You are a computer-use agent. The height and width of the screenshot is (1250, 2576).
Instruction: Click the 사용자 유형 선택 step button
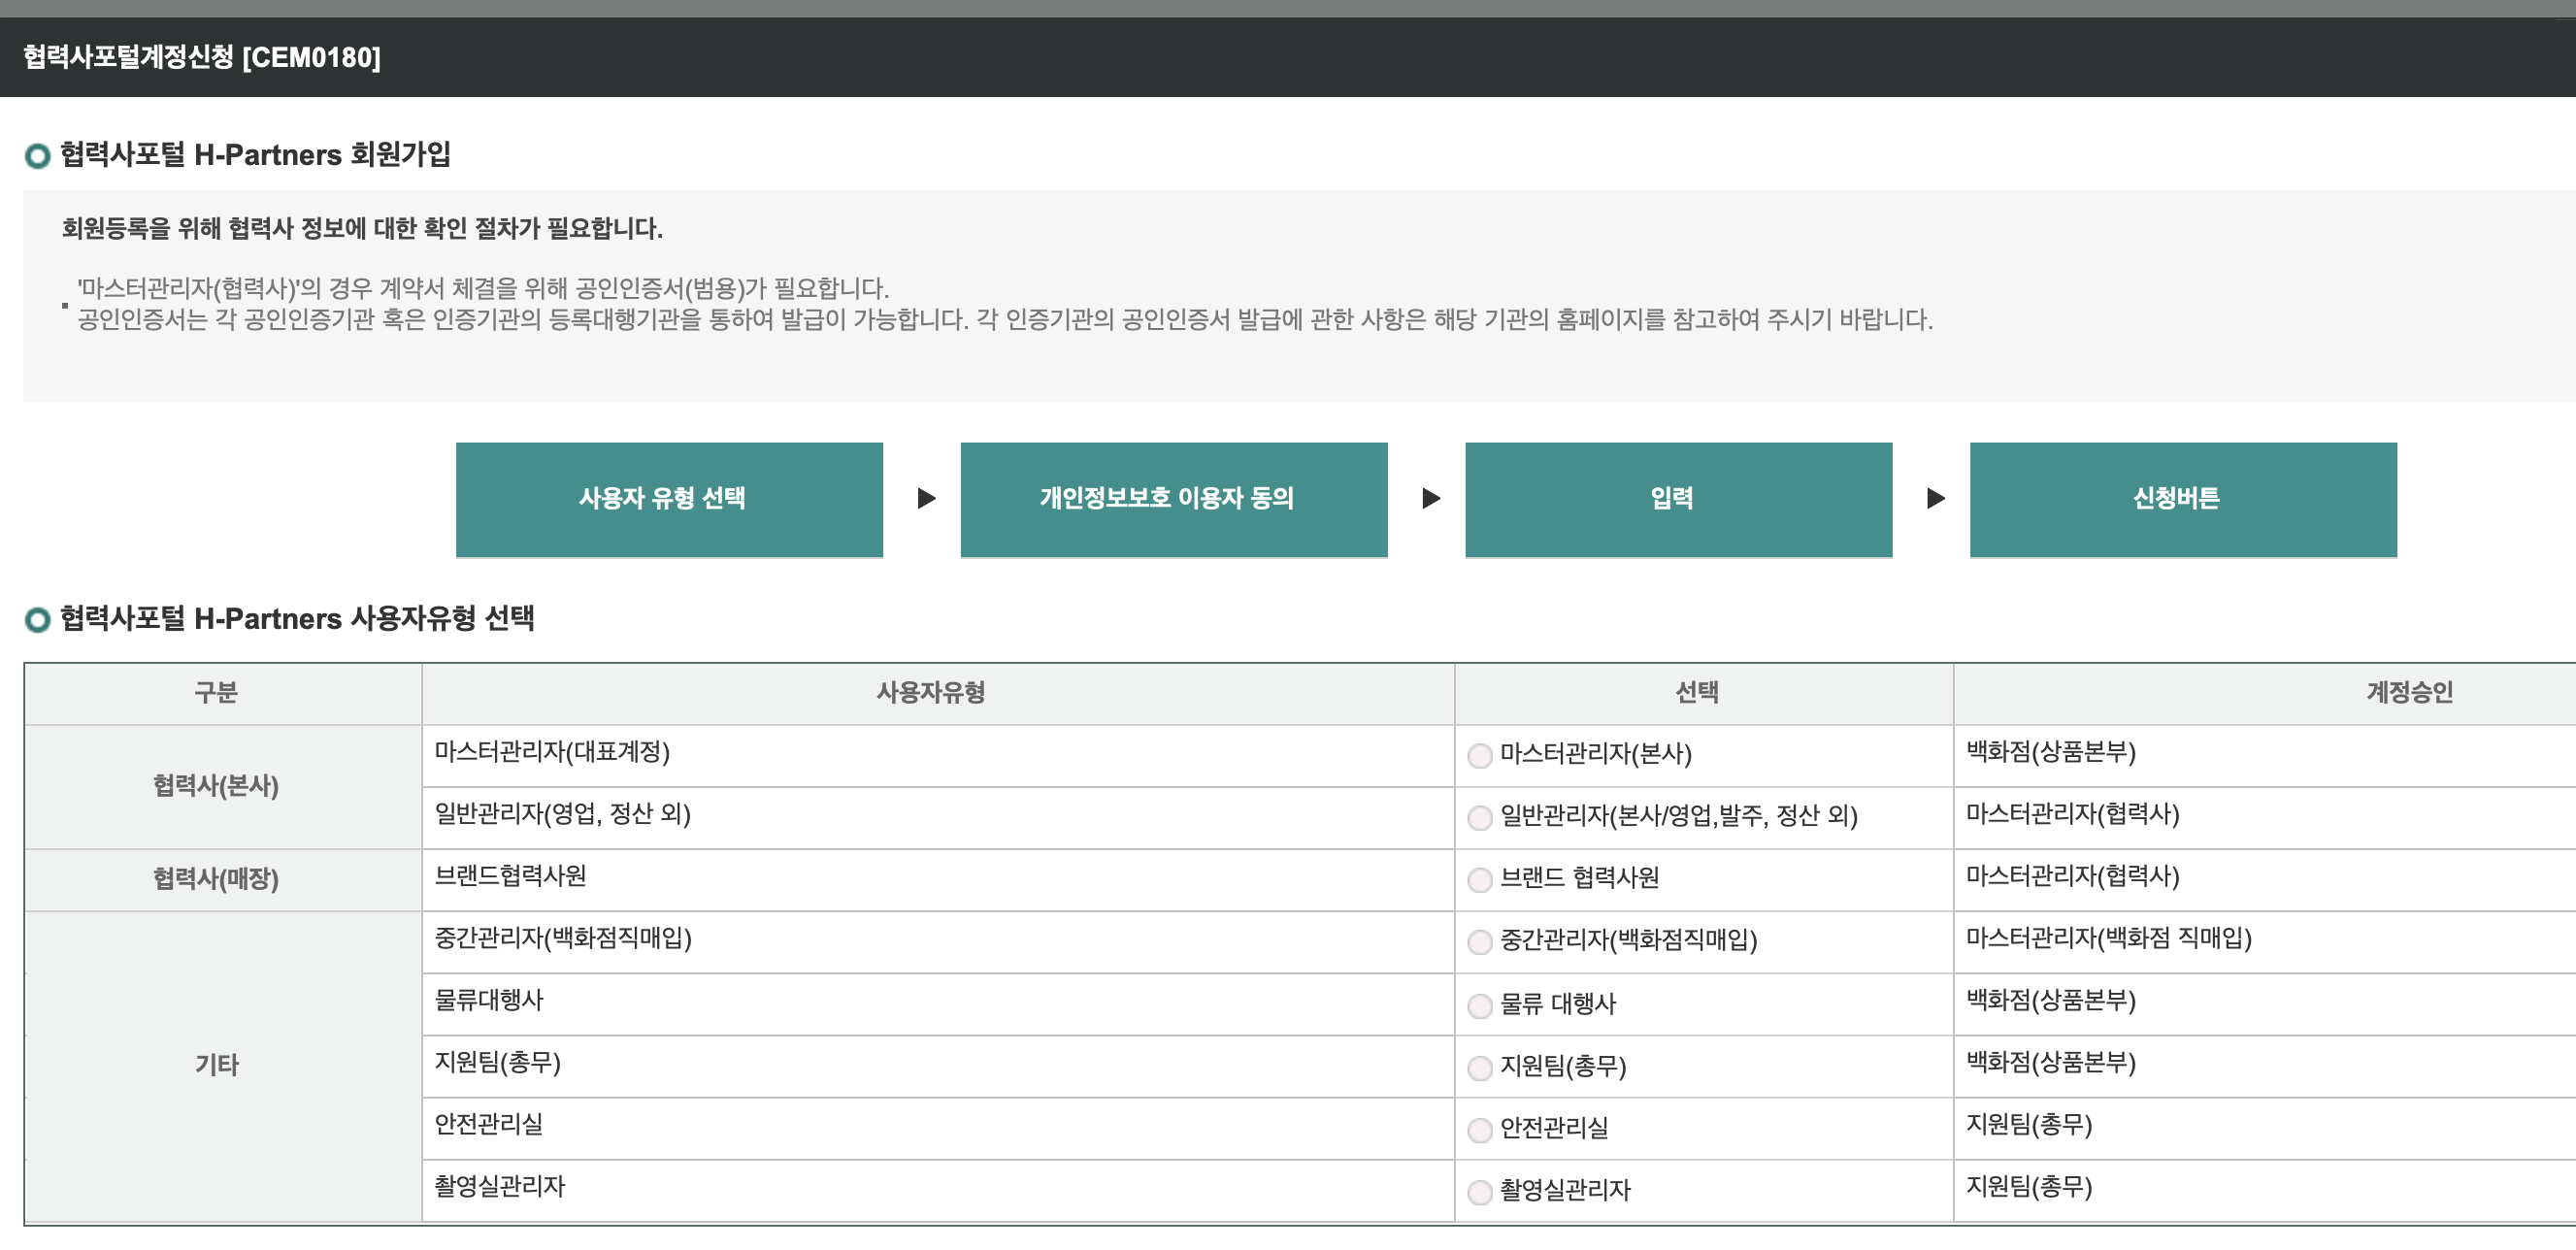point(669,499)
